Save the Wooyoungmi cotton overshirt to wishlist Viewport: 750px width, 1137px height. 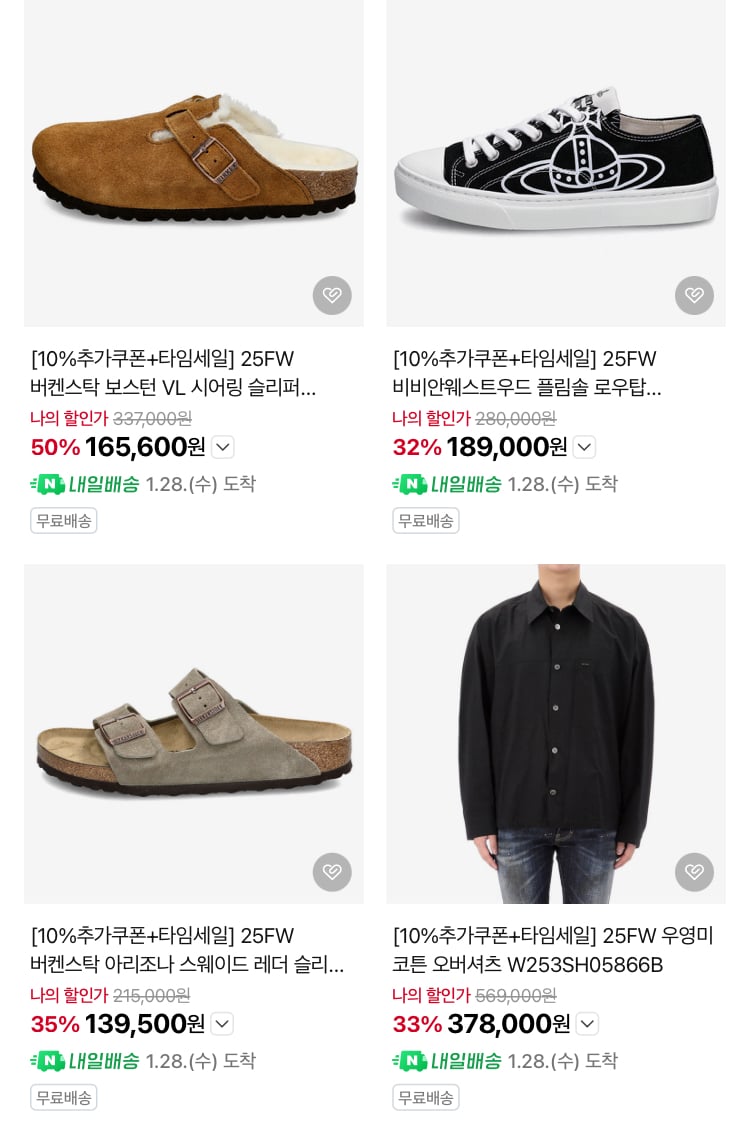(694, 872)
